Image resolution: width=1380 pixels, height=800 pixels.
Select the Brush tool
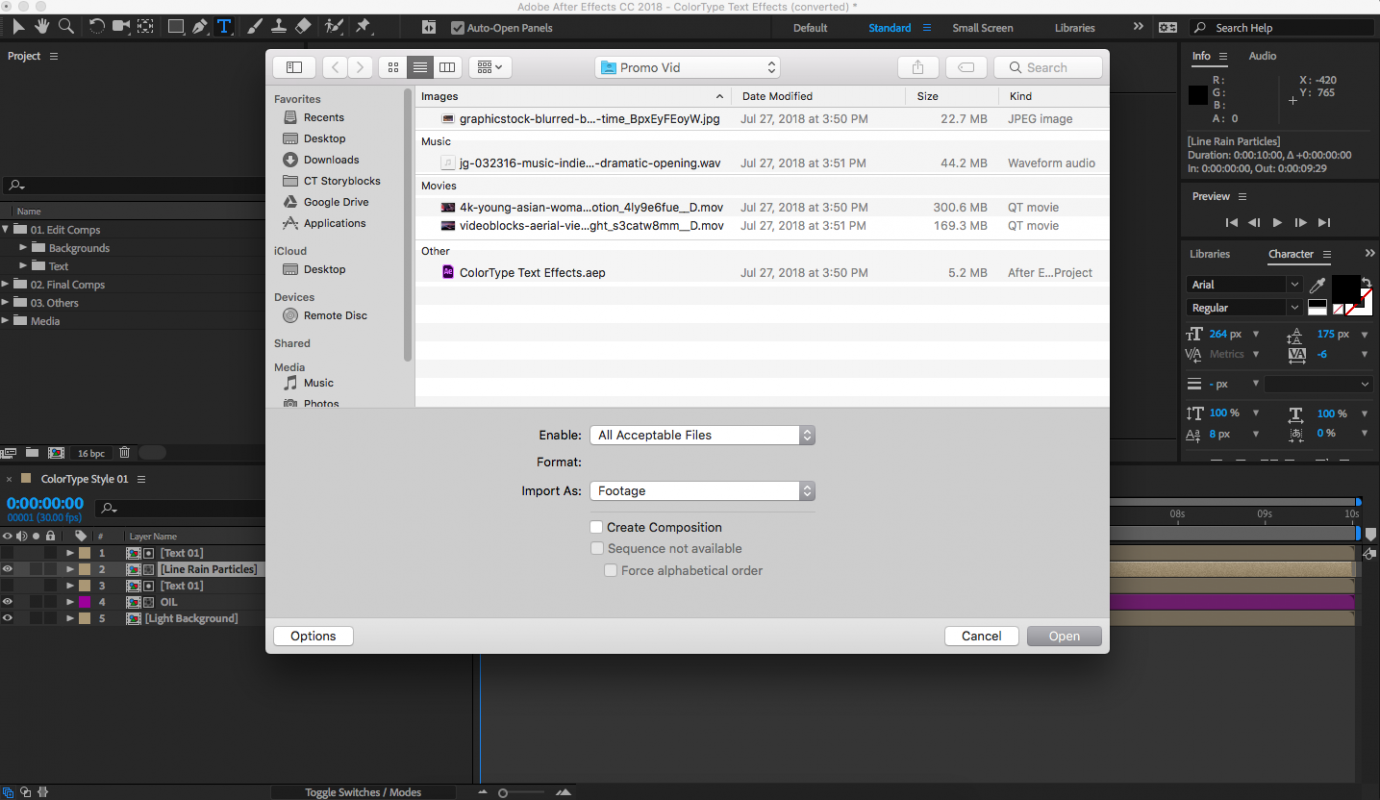click(x=255, y=27)
